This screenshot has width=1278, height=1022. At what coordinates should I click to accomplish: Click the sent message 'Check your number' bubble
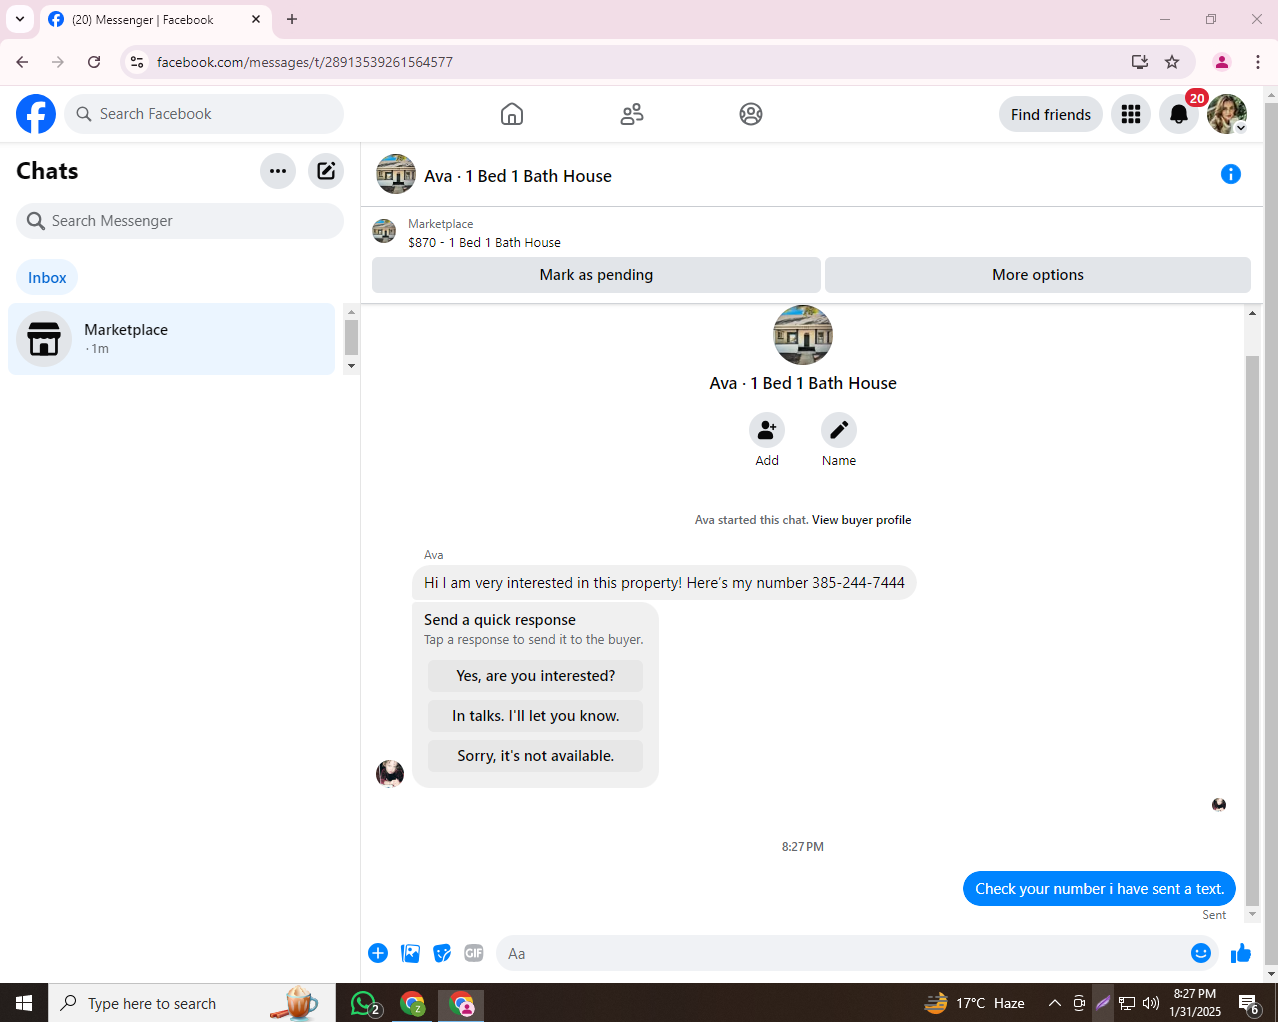pyautogui.click(x=1100, y=889)
